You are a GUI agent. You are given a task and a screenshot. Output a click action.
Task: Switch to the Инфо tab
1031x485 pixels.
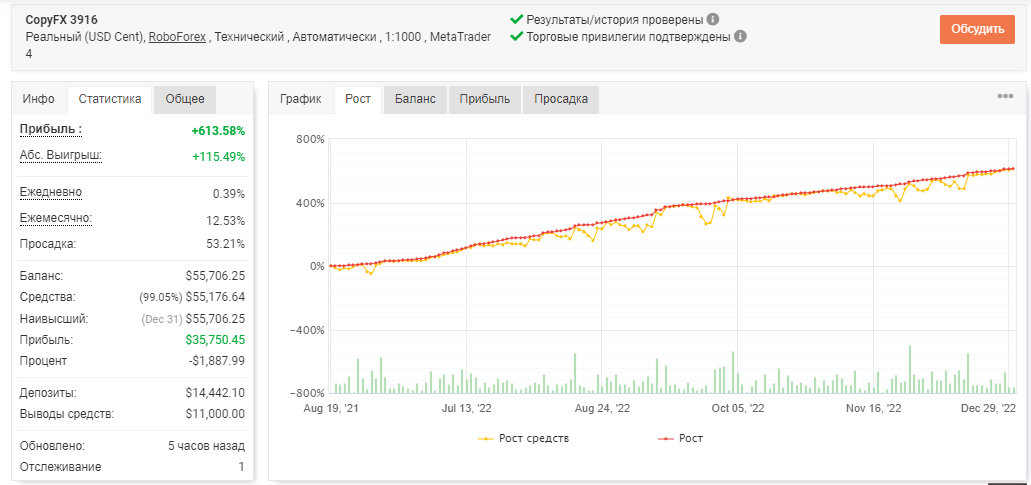click(x=39, y=99)
